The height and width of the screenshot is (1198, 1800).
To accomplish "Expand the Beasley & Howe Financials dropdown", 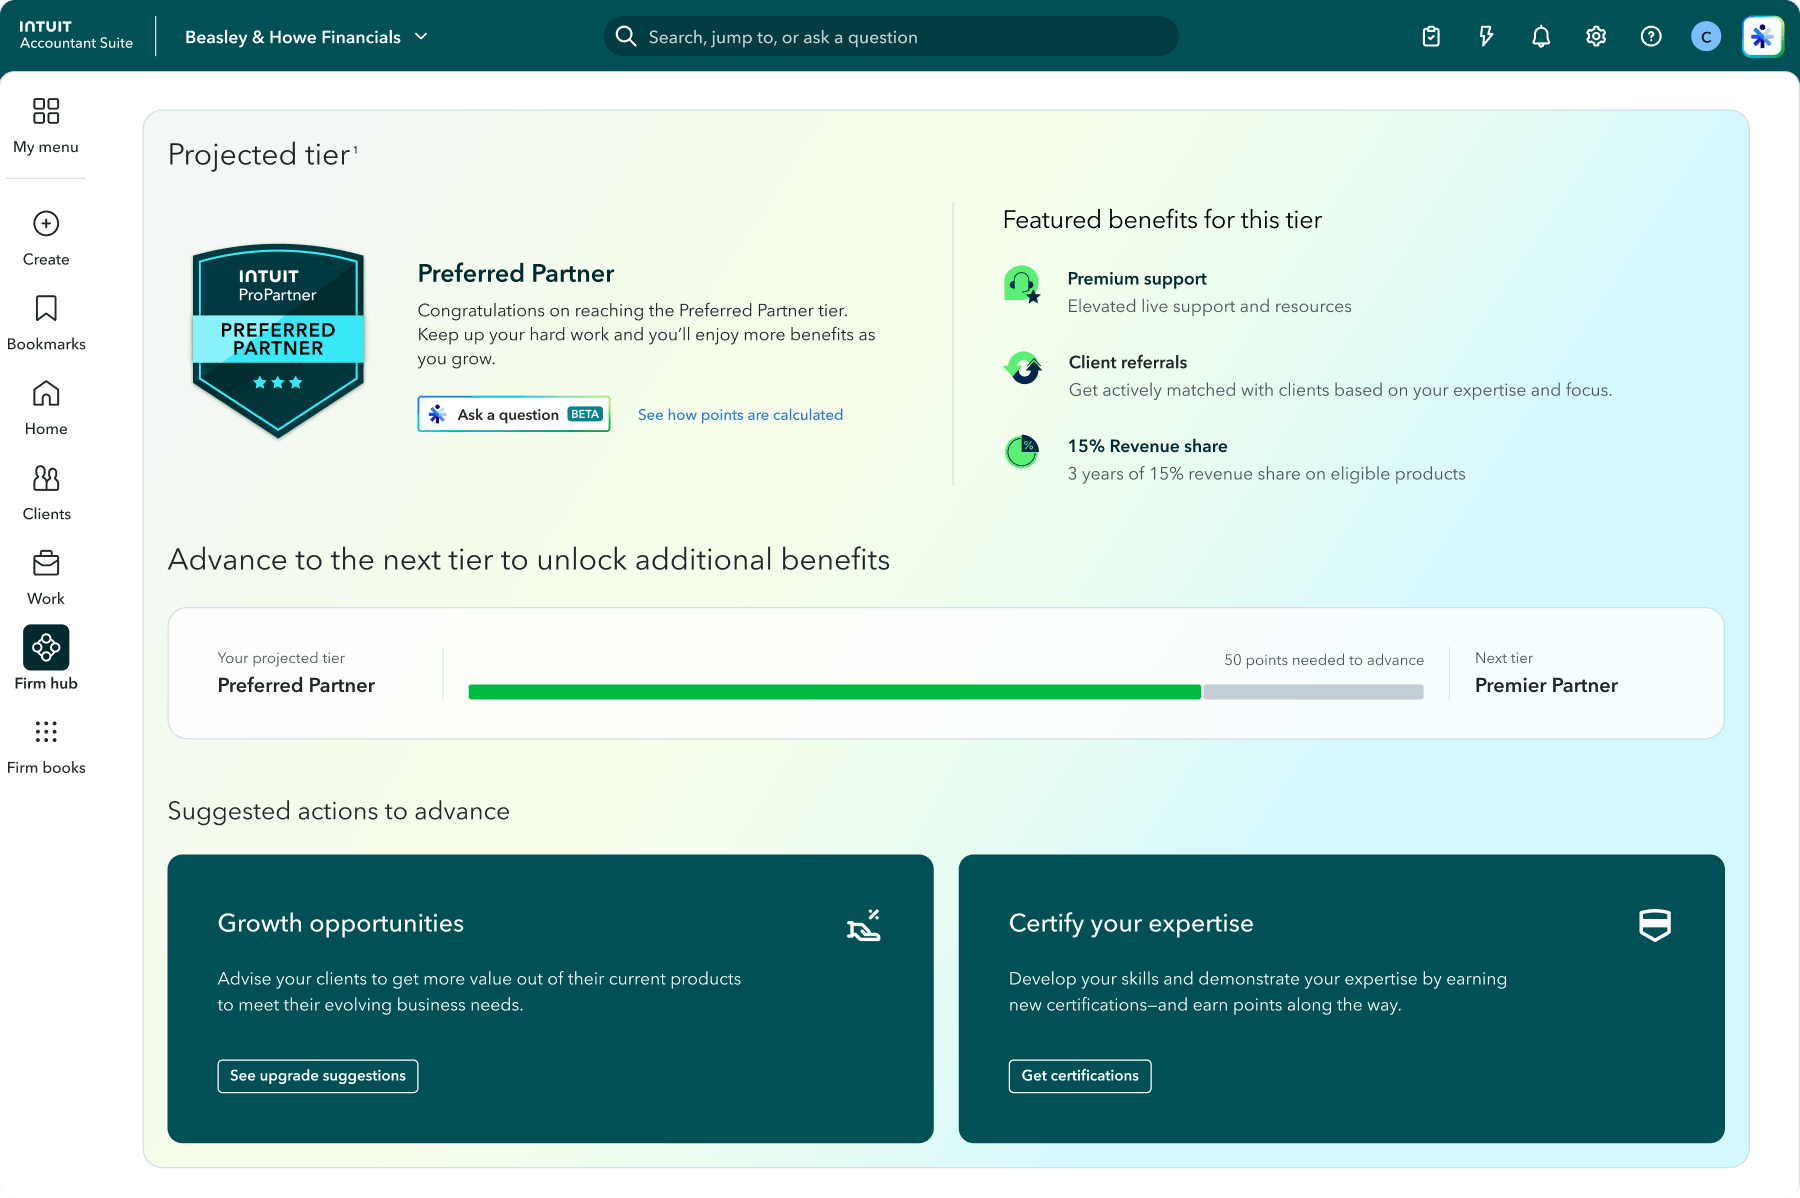I will click(306, 37).
